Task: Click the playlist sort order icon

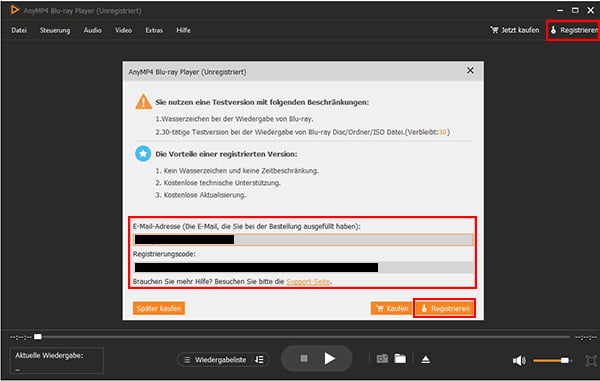Action: [x=259, y=360]
